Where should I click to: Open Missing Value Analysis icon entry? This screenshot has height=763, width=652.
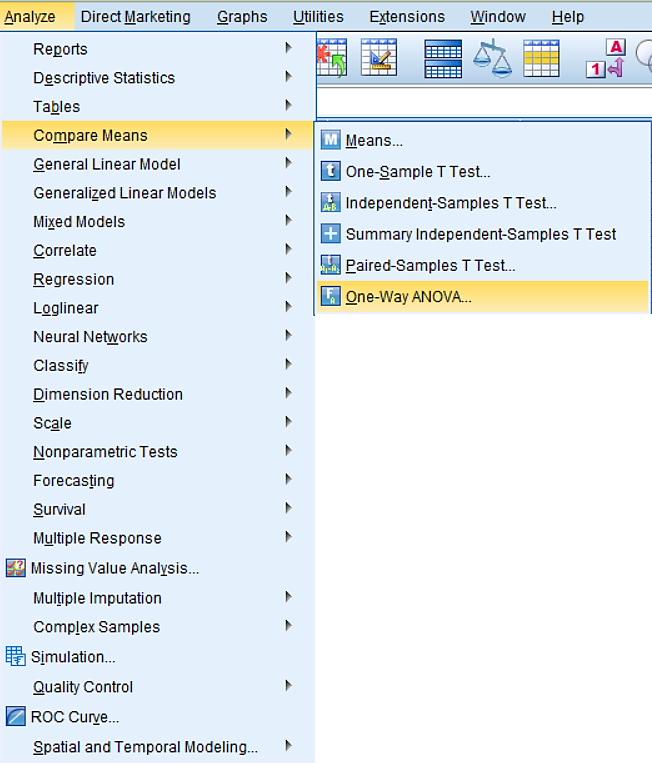(x=16, y=568)
